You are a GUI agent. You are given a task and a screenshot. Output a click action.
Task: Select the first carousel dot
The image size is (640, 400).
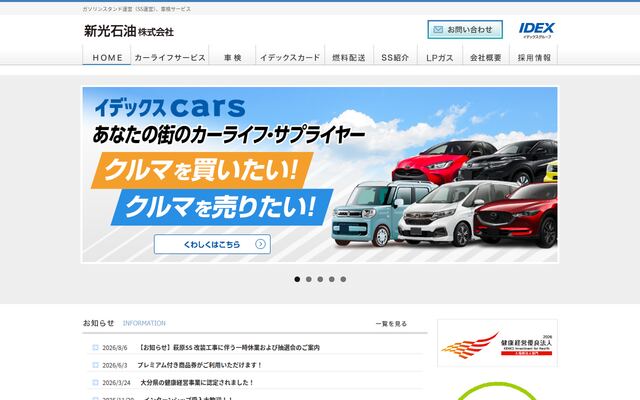click(297, 279)
